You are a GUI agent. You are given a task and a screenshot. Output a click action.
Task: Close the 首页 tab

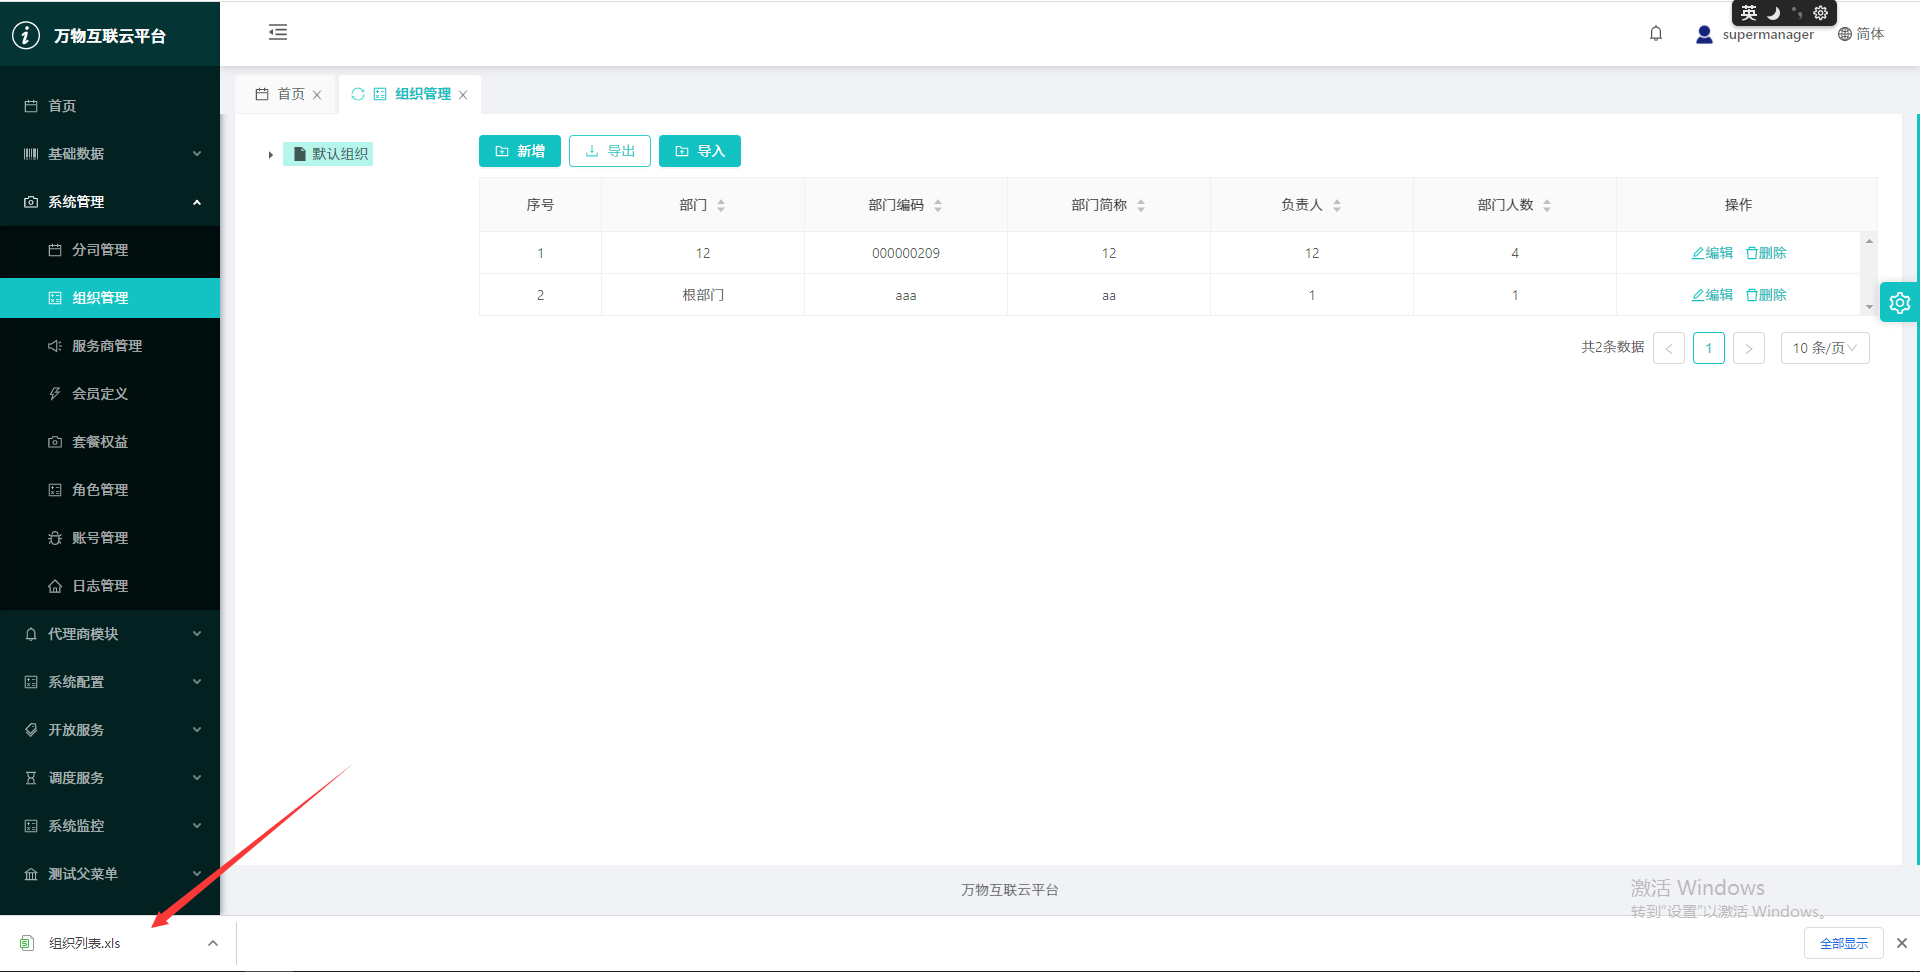[x=317, y=95]
